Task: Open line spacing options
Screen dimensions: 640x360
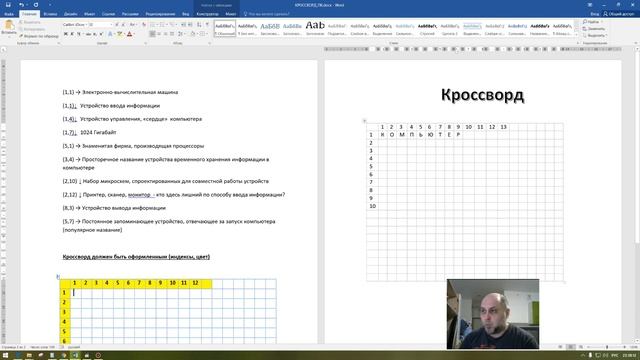Action: pos(181,34)
